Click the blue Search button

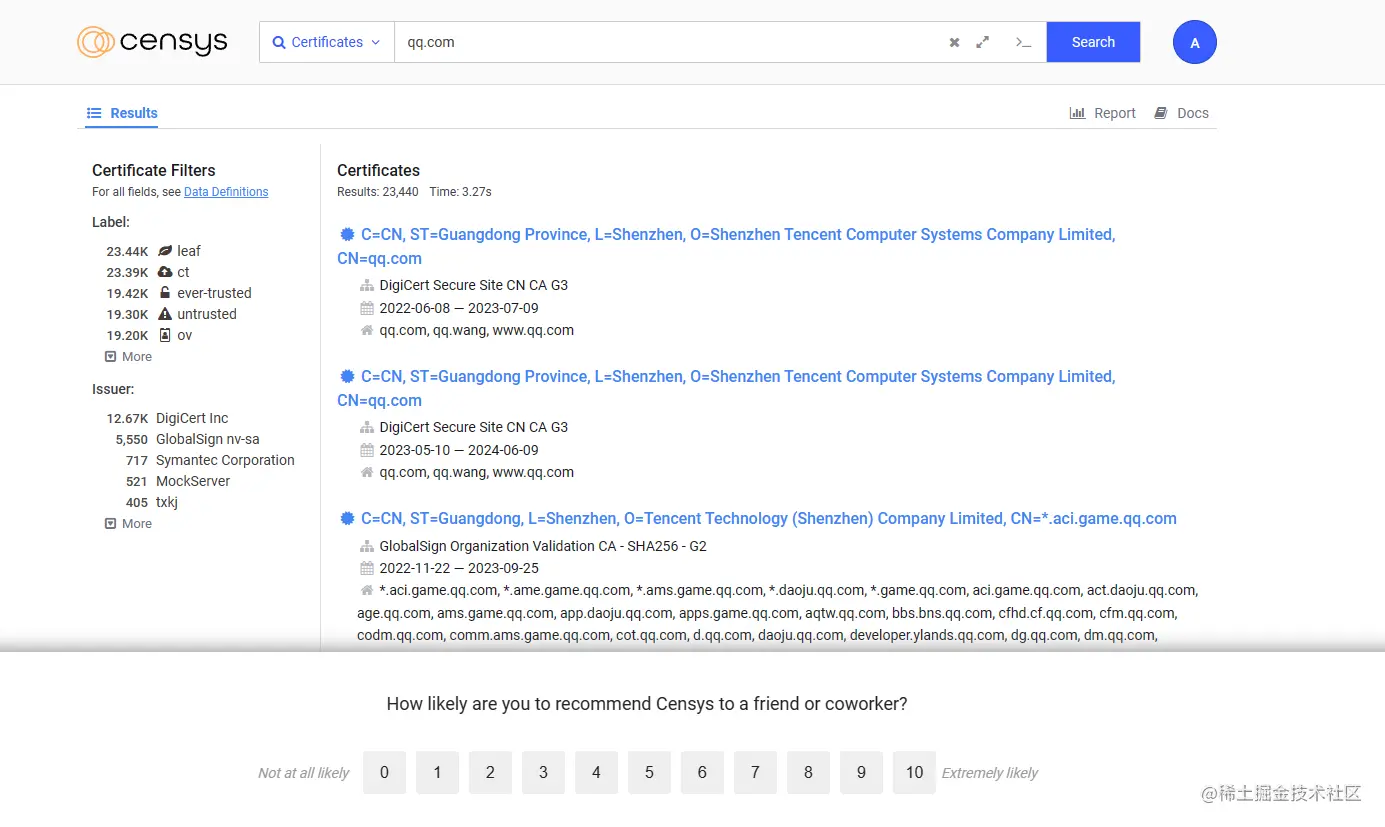(1093, 42)
